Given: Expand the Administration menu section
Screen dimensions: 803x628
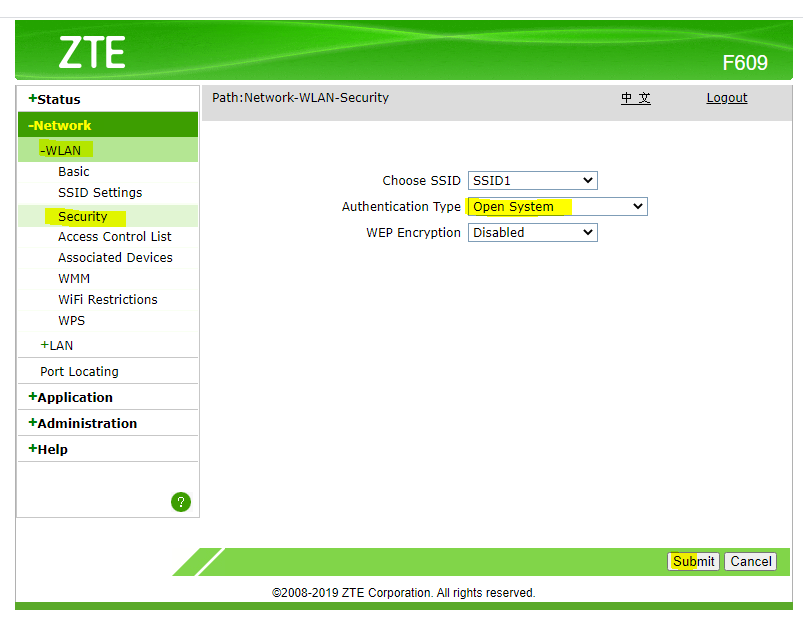Looking at the screenshot, I should (83, 423).
